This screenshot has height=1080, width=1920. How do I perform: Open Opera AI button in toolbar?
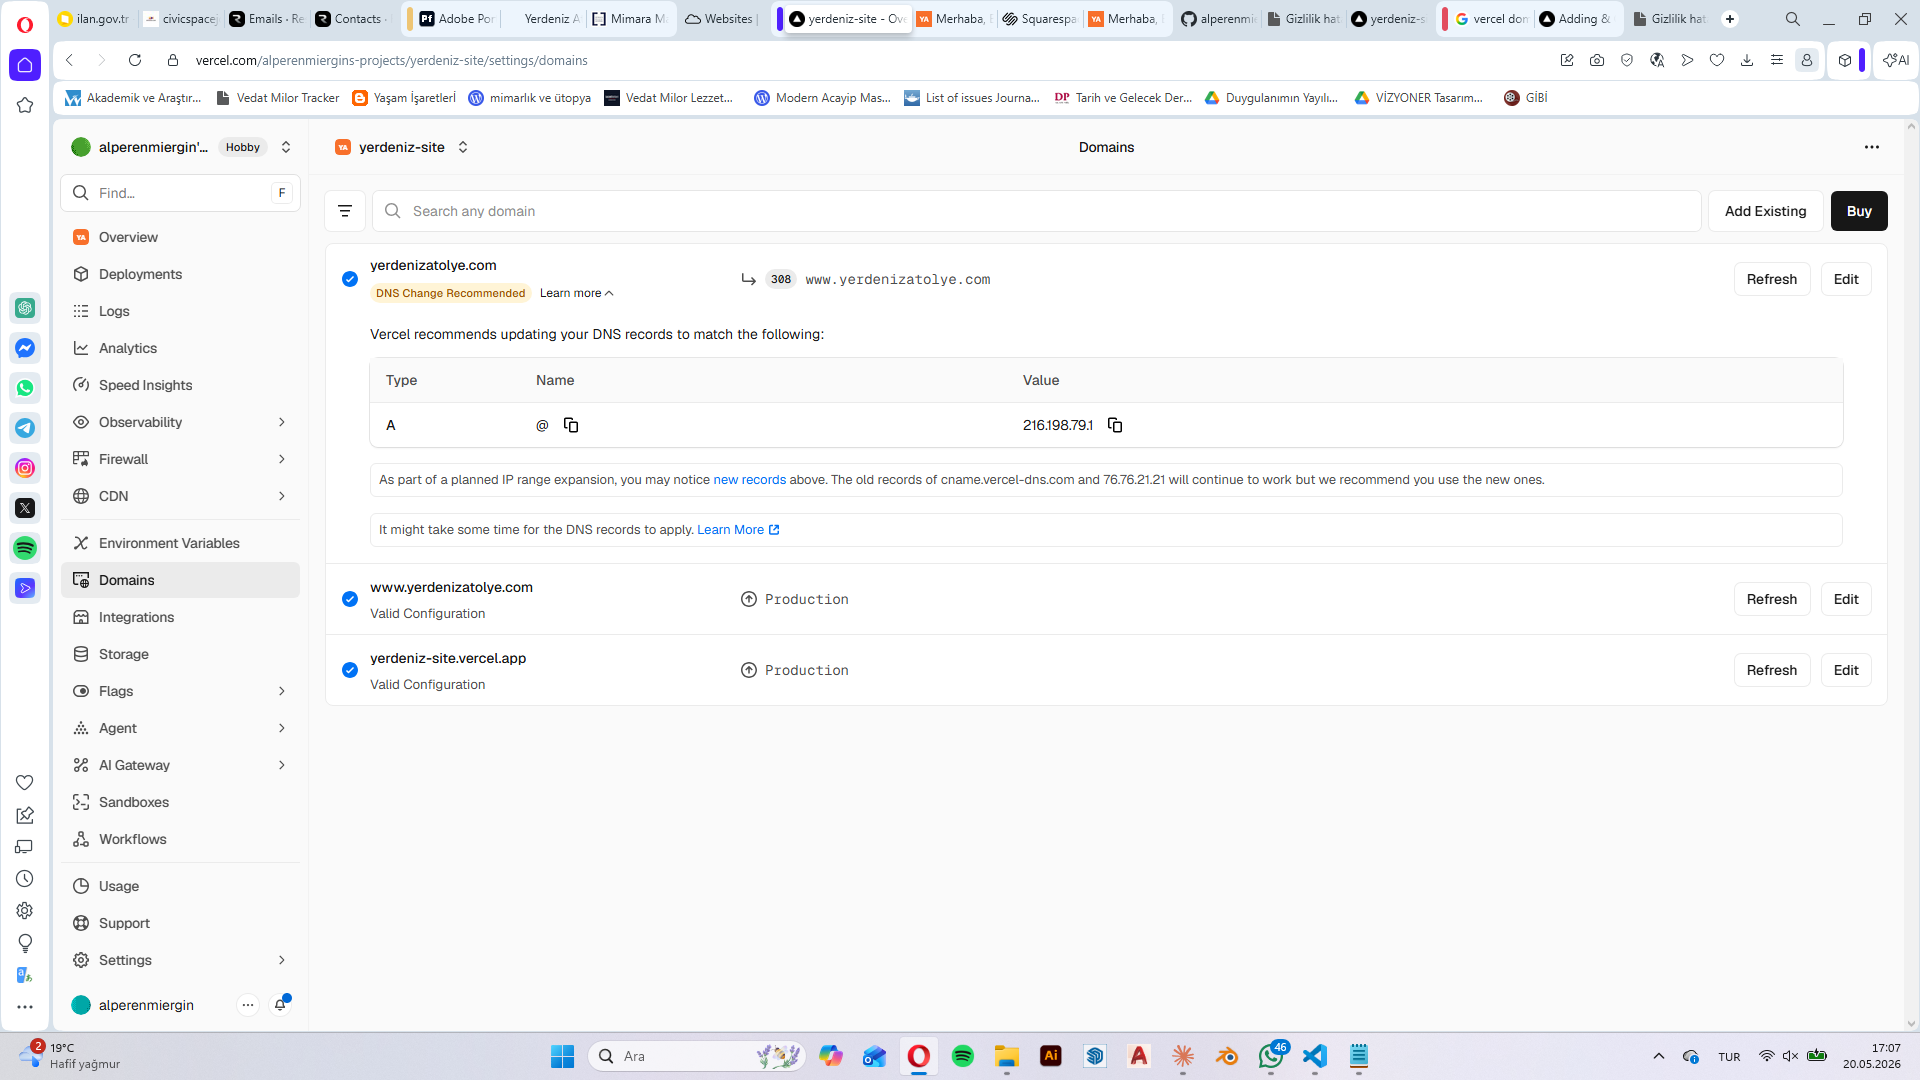1895,60
